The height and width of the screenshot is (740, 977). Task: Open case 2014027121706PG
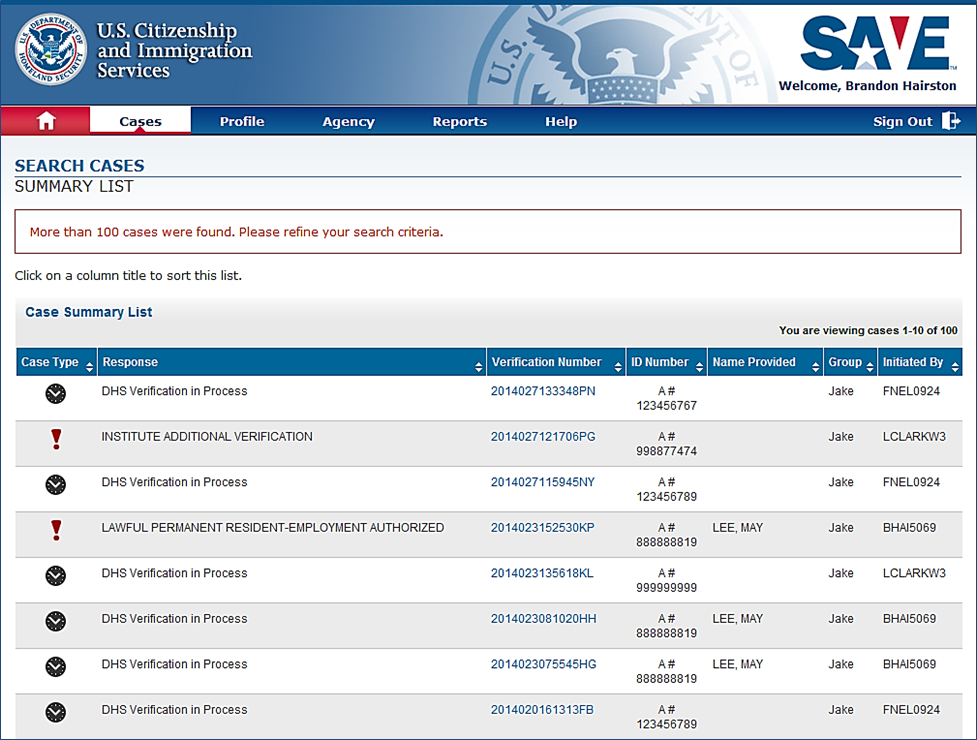pyautogui.click(x=543, y=437)
